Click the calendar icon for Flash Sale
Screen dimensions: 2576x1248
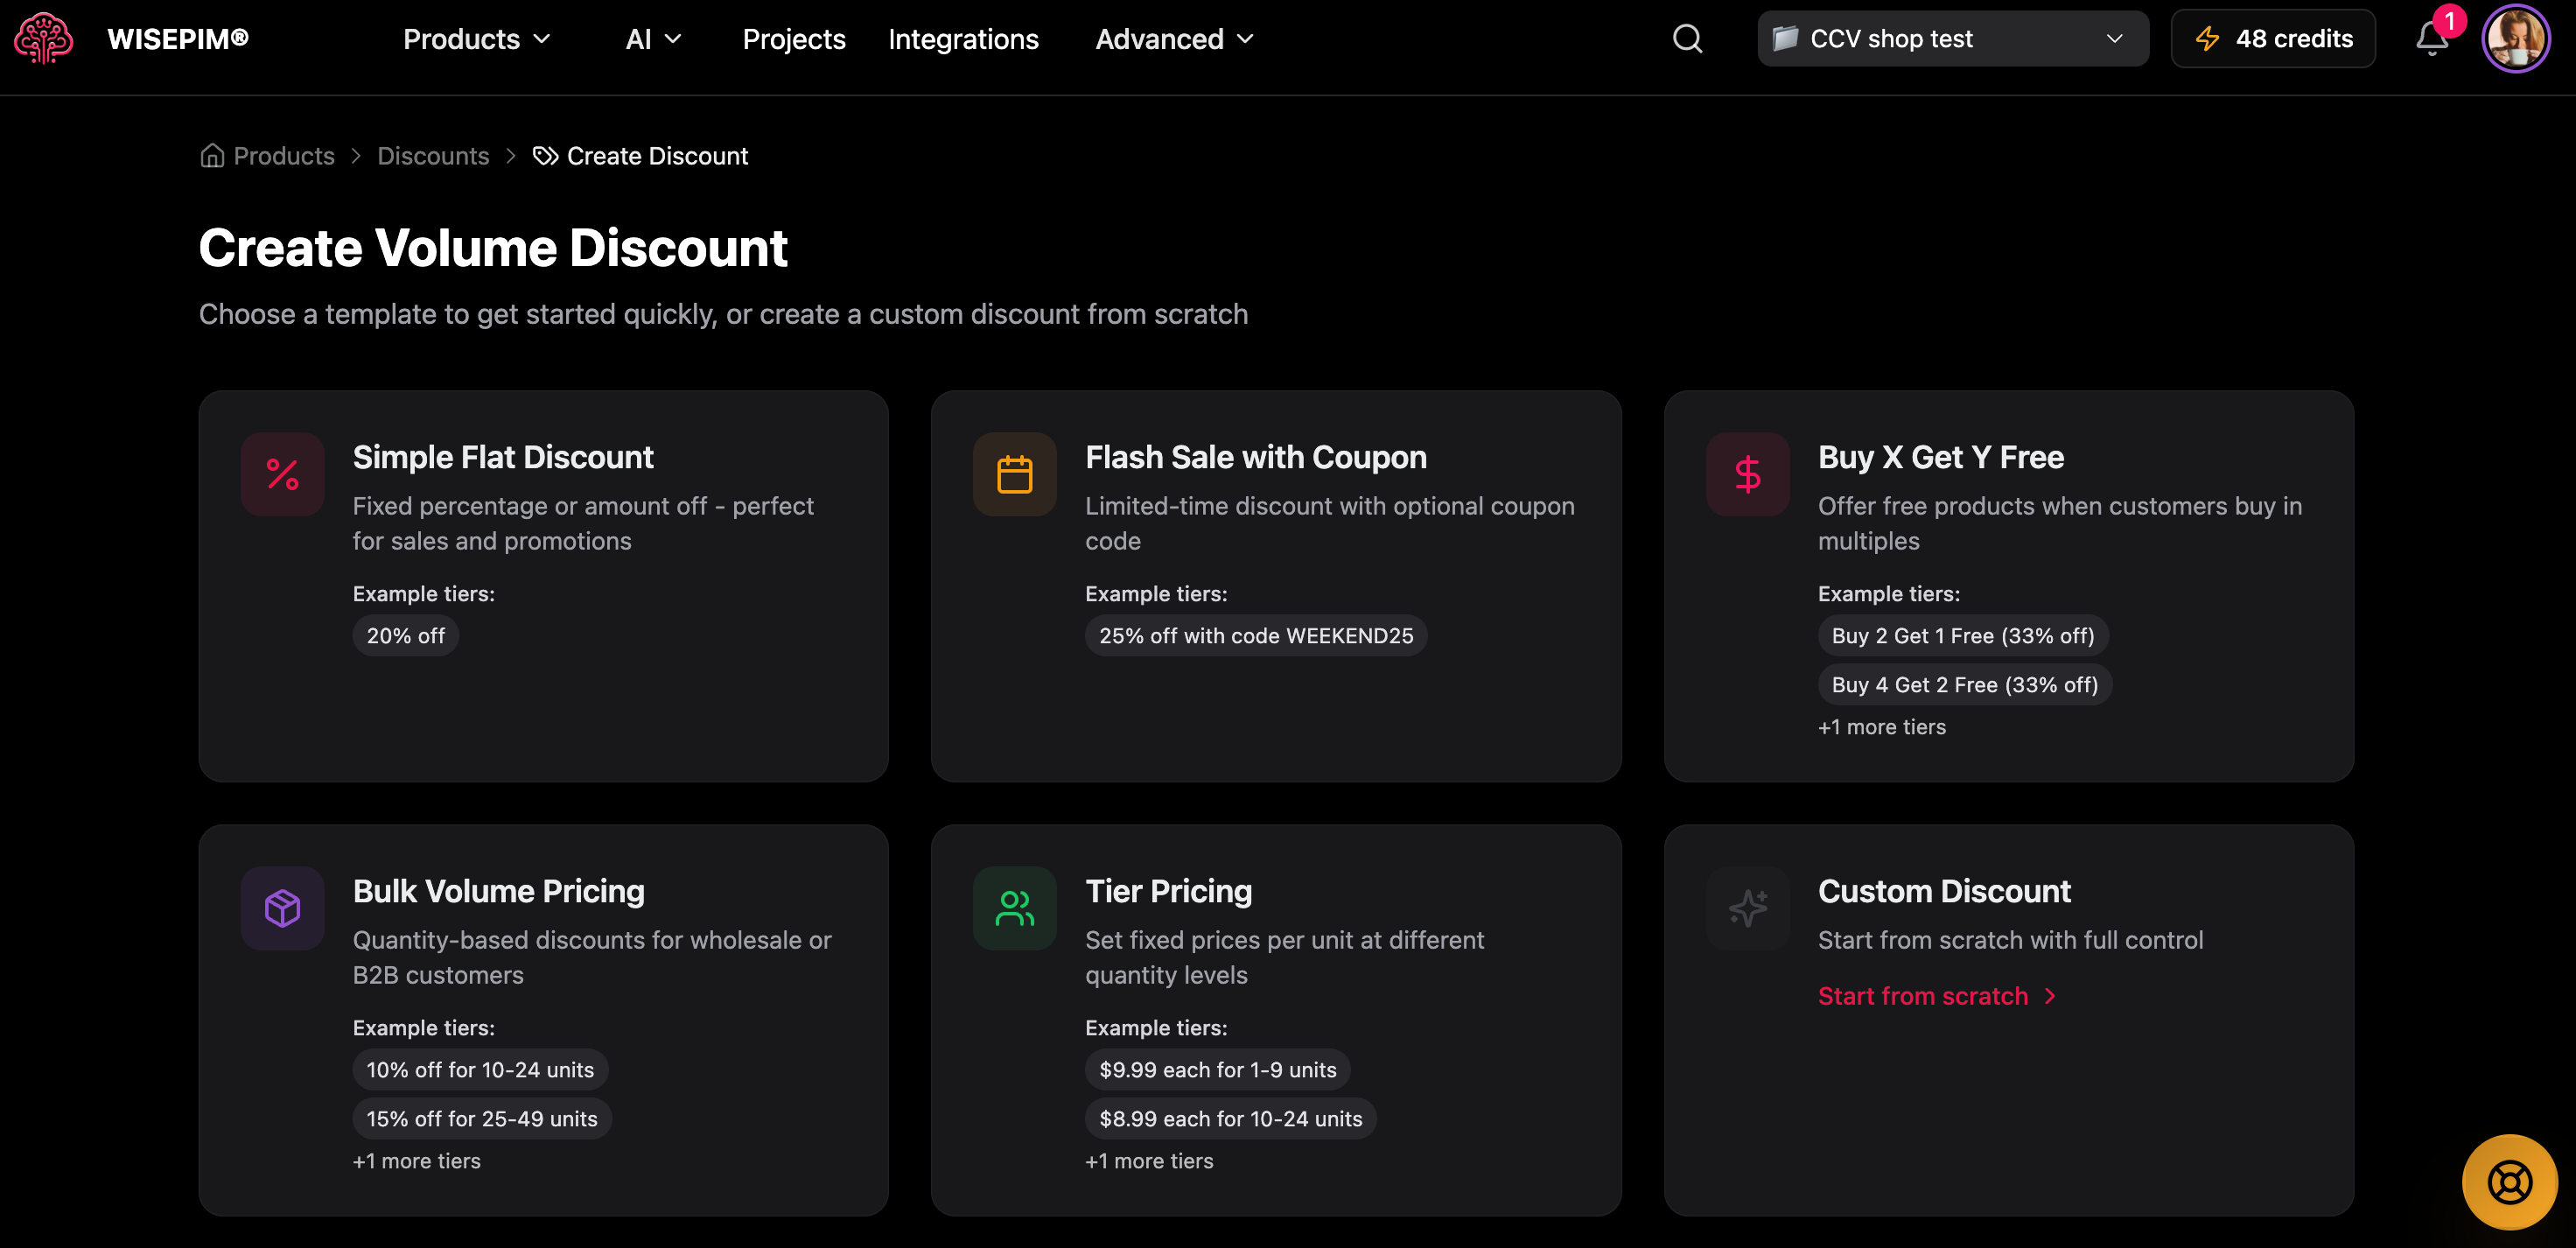1014,474
